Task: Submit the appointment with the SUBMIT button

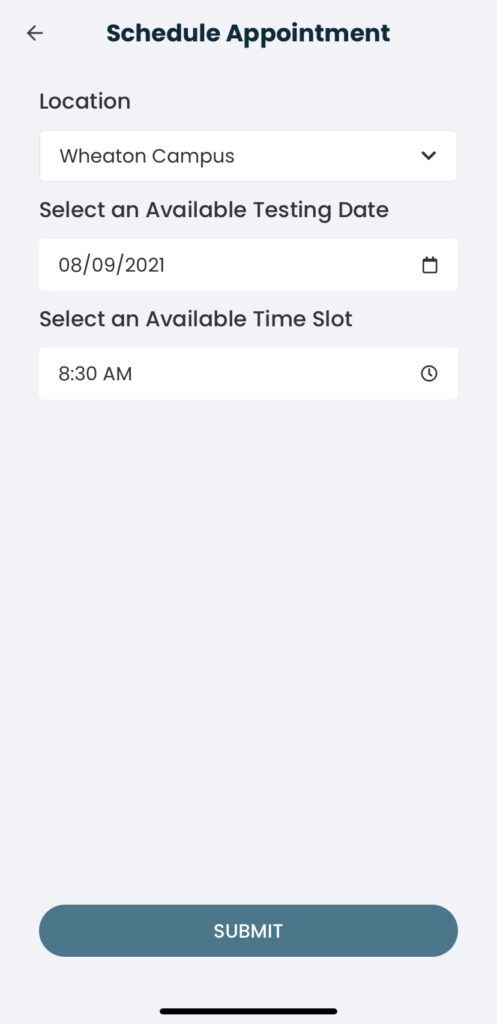Action: coord(248,931)
